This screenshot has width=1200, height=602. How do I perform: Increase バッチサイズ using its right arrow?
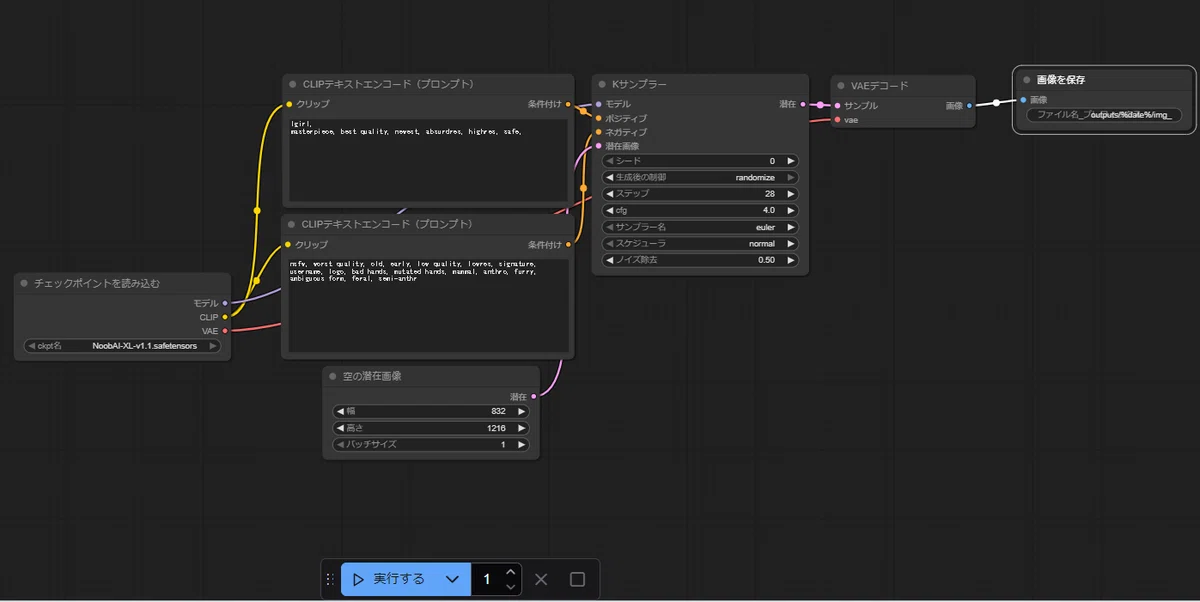(521, 444)
